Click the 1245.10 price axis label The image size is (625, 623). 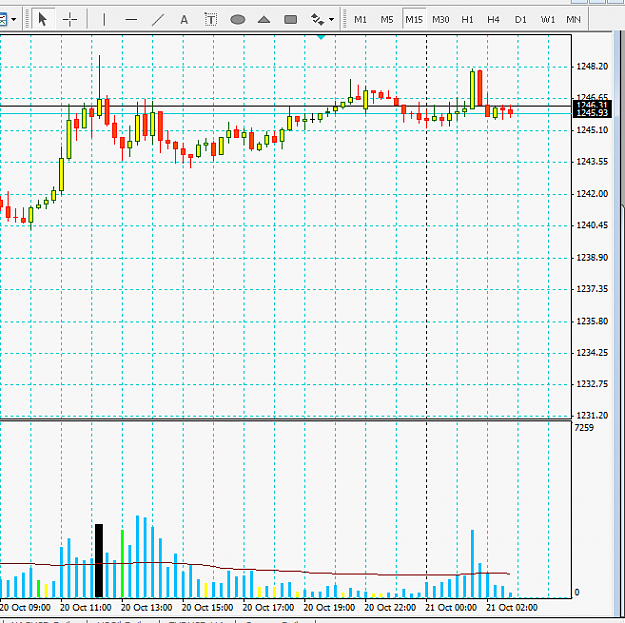592,130
